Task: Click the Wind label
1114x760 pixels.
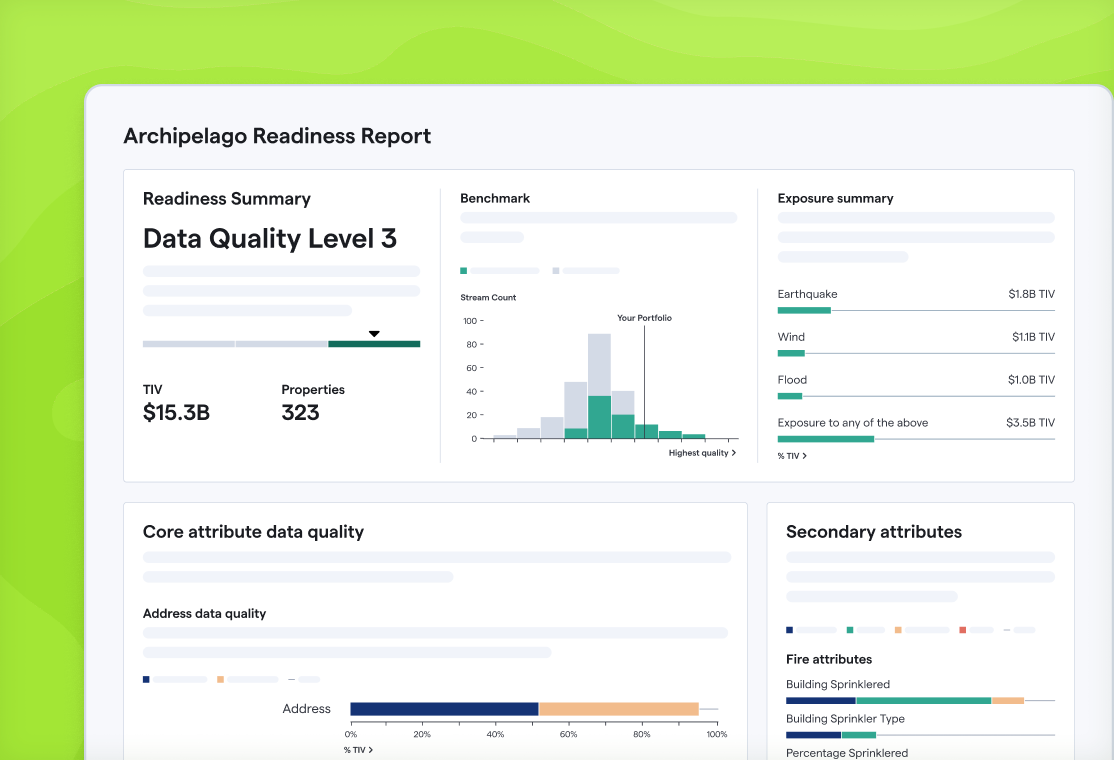Action: click(x=791, y=337)
